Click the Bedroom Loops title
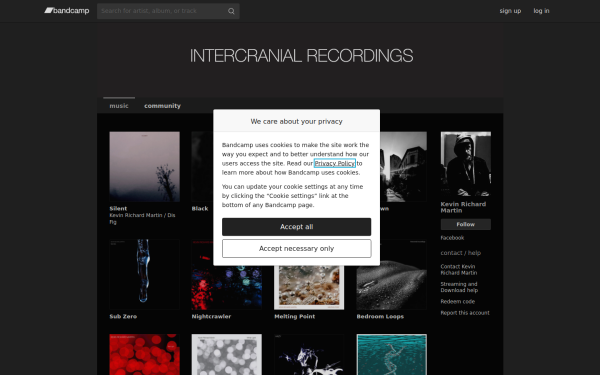The height and width of the screenshot is (375, 600). point(380,316)
